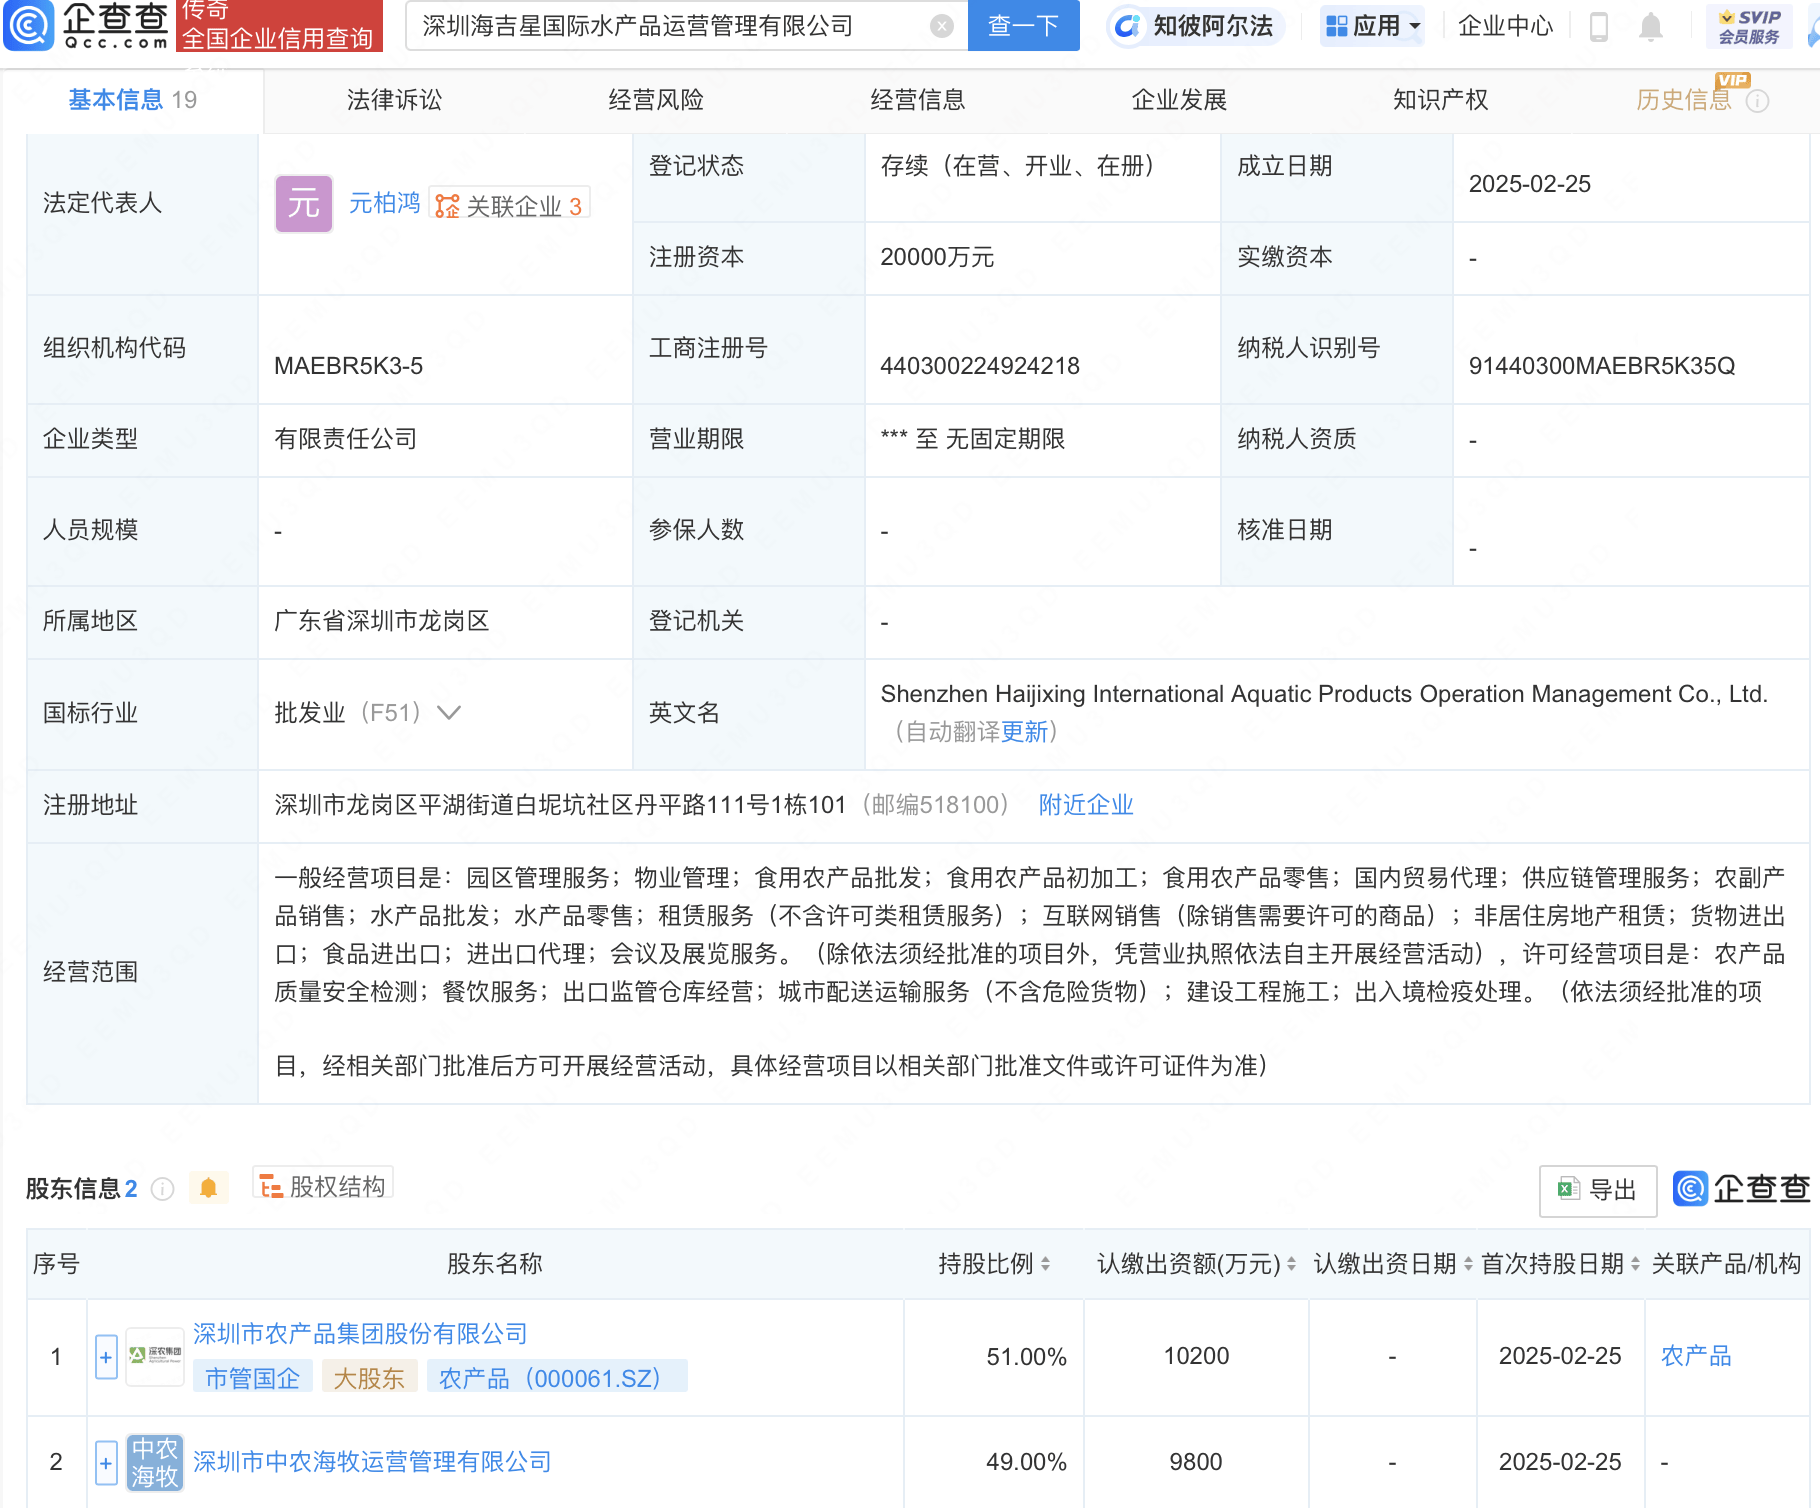Image resolution: width=1820 pixels, height=1508 pixels.
Task: Sort by 认缴出资日期 column arrows
Action: tap(1468, 1264)
